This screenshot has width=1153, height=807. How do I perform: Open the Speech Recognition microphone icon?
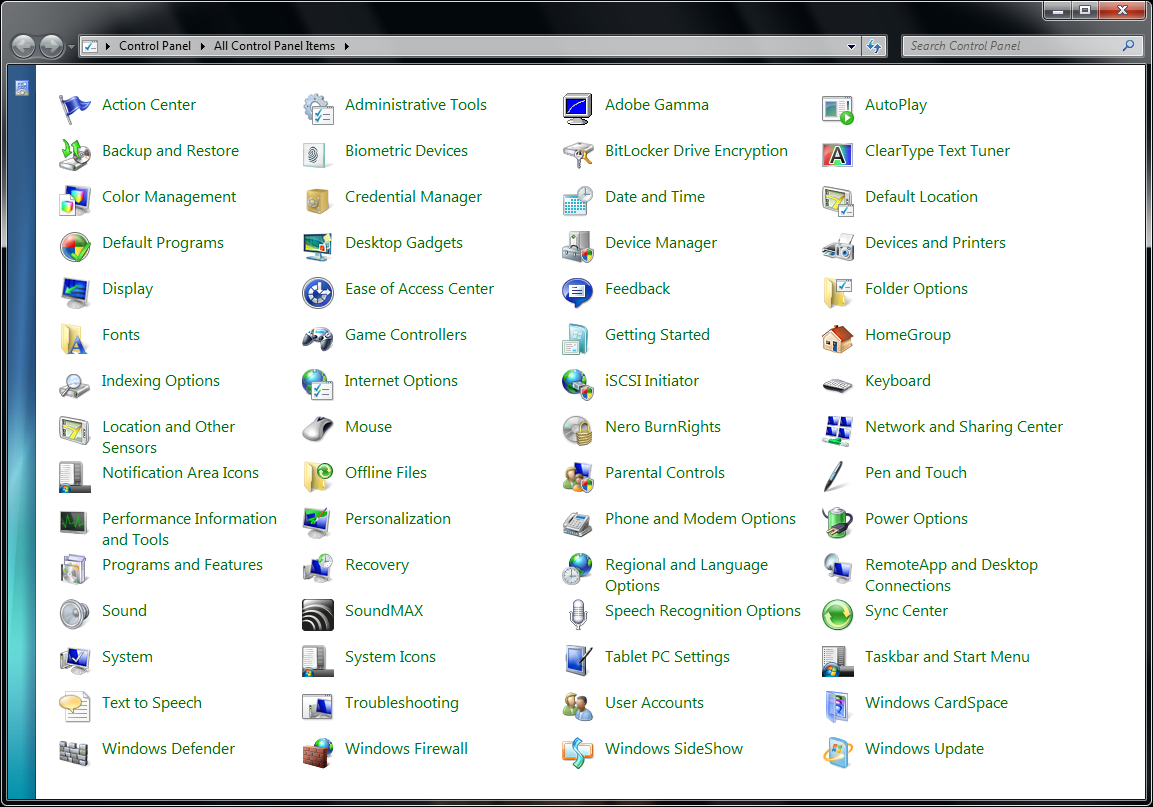pos(577,615)
